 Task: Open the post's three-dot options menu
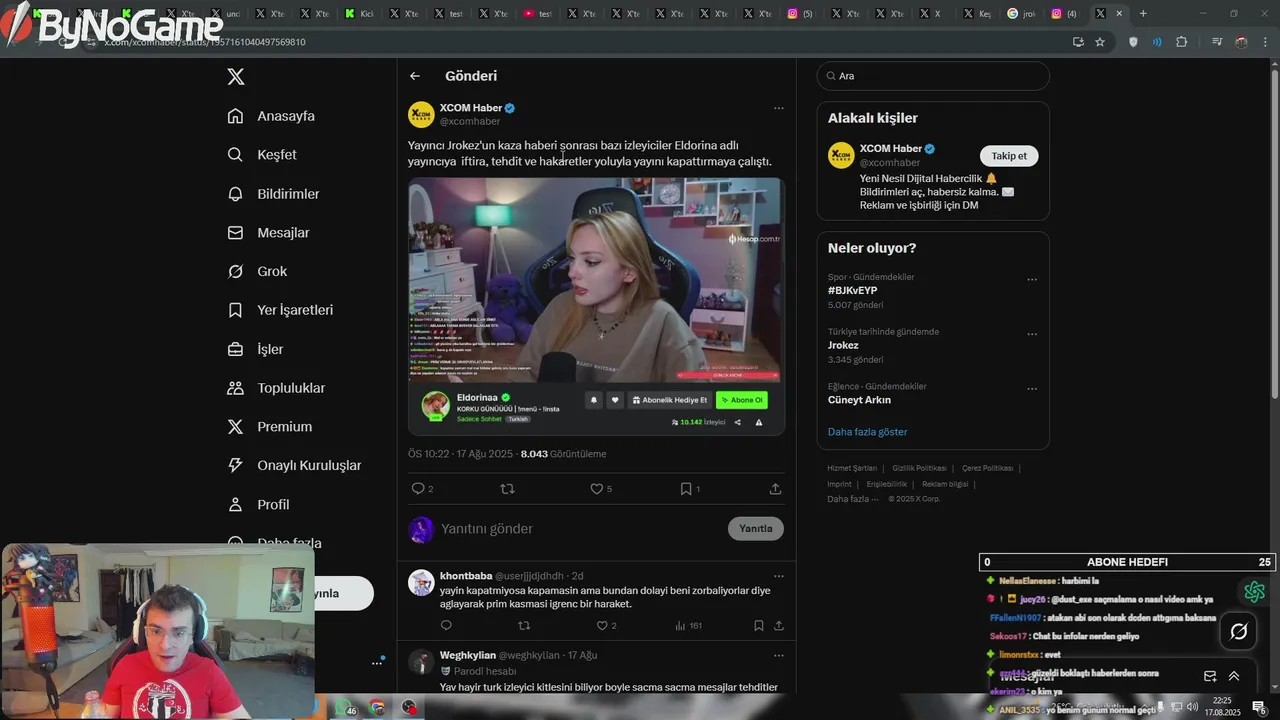pos(779,108)
